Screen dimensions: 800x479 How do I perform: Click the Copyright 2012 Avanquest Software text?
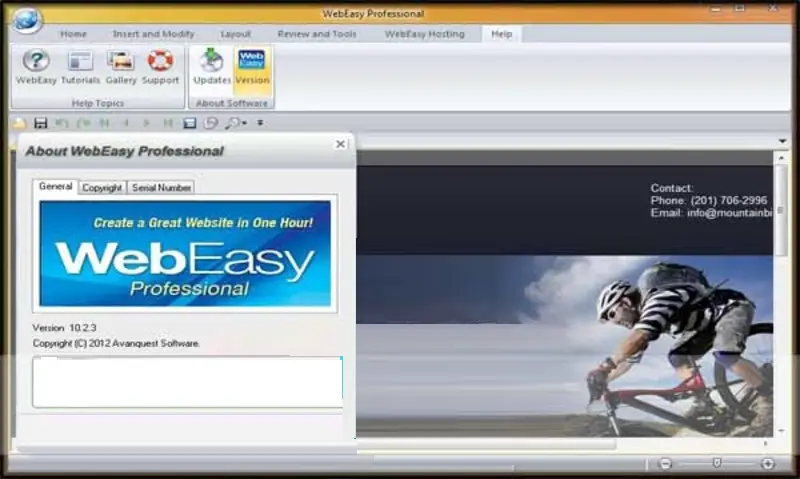coord(116,344)
